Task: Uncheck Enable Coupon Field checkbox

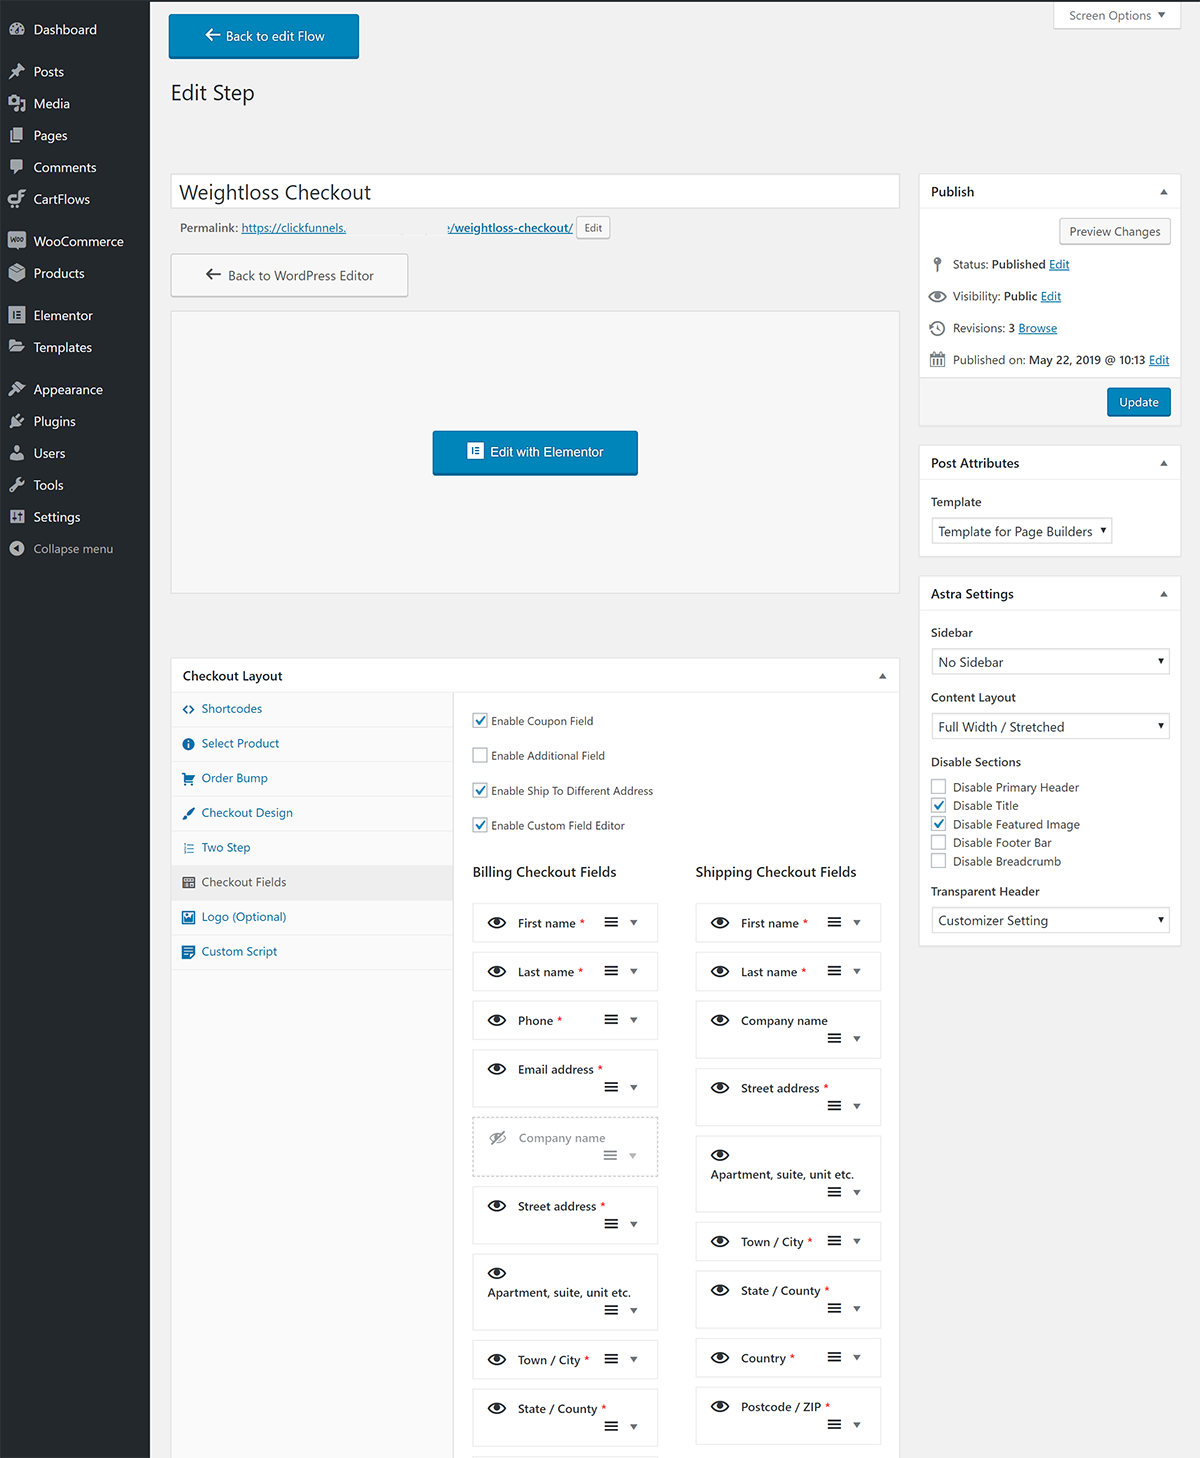Action: pos(480,720)
